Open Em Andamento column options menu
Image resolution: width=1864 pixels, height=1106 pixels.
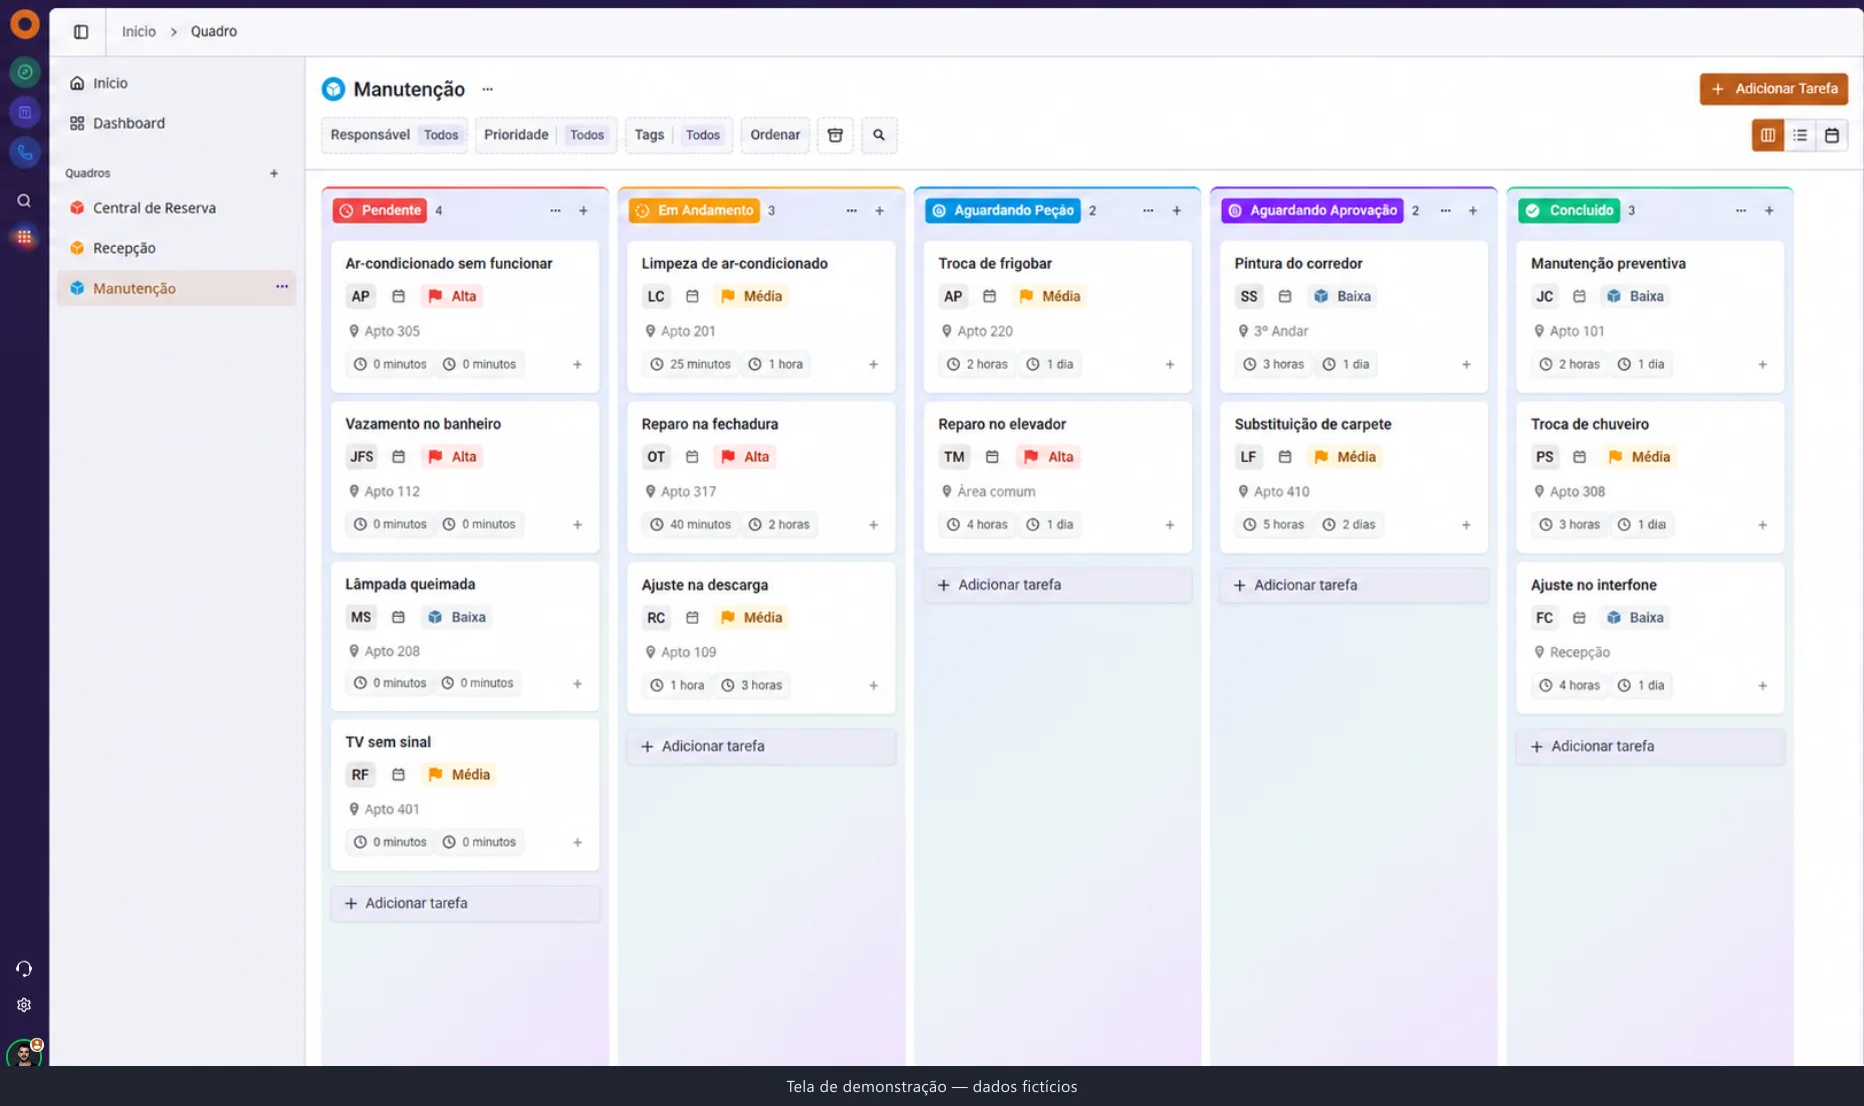coord(851,211)
